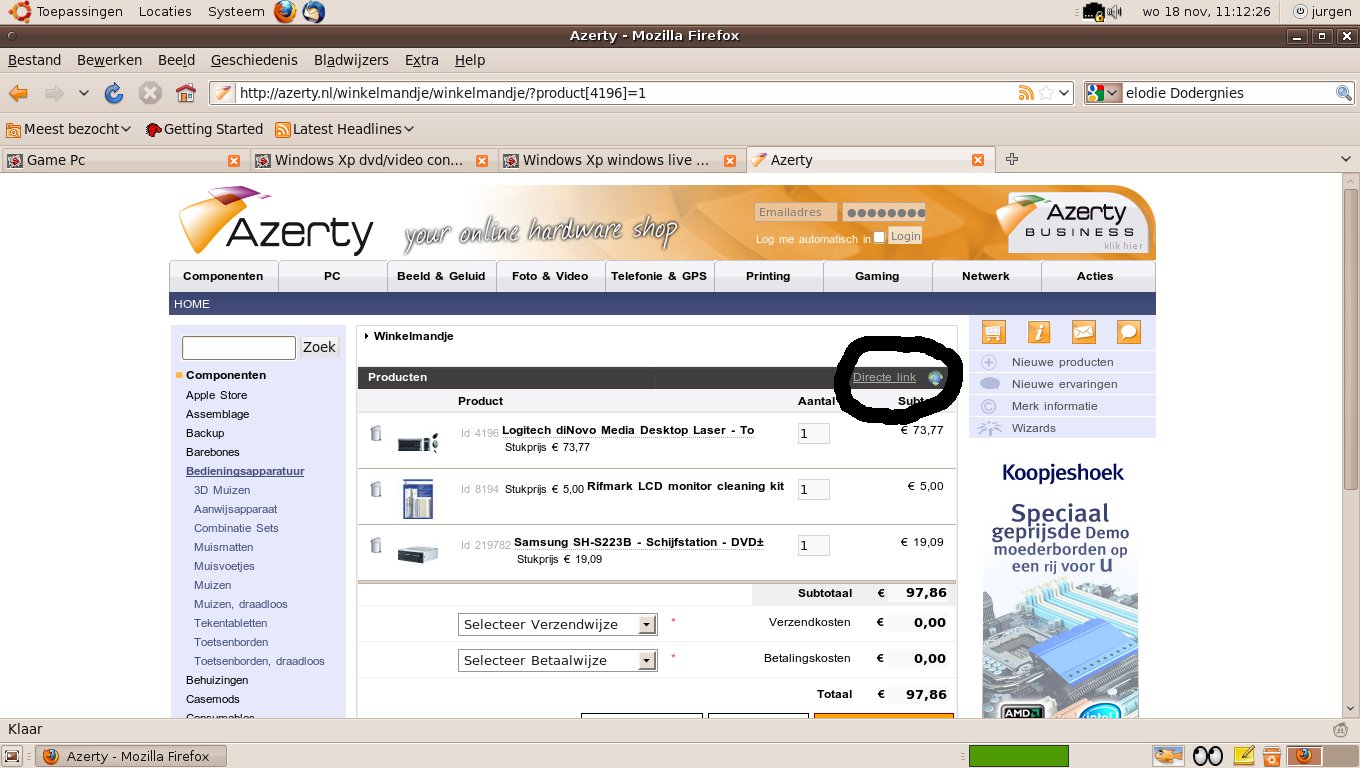Open the Logitech diNovo Media Desktop Laser link
Image resolution: width=1360 pixels, height=768 pixels.
[628, 430]
